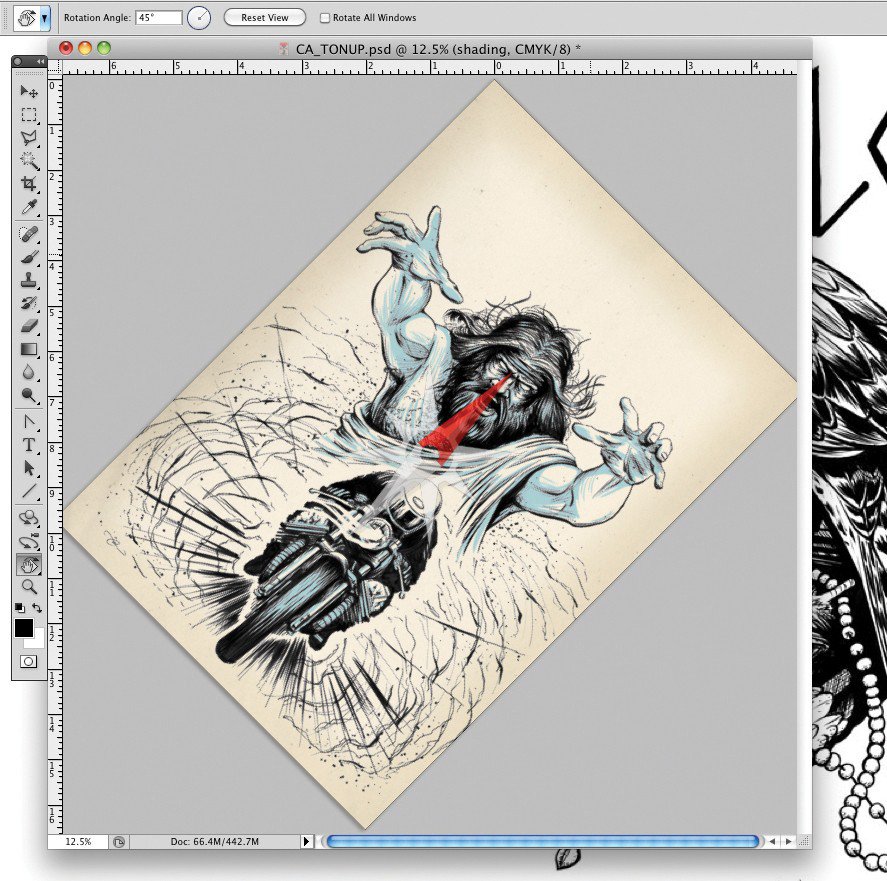Select the Gradient tool
The width and height of the screenshot is (887, 881).
(x=29, y=349)
